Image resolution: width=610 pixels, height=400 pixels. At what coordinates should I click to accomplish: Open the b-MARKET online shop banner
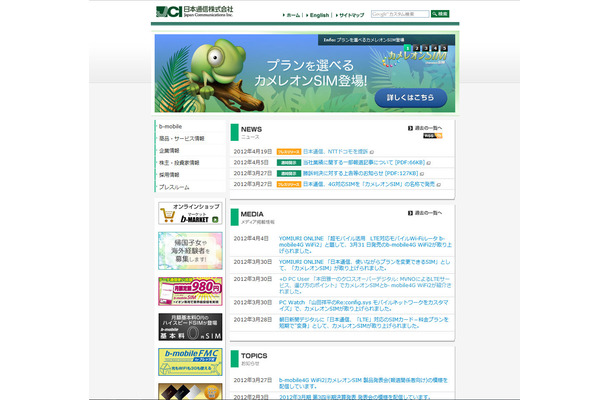pyautogui.click(x=190, y=213)
